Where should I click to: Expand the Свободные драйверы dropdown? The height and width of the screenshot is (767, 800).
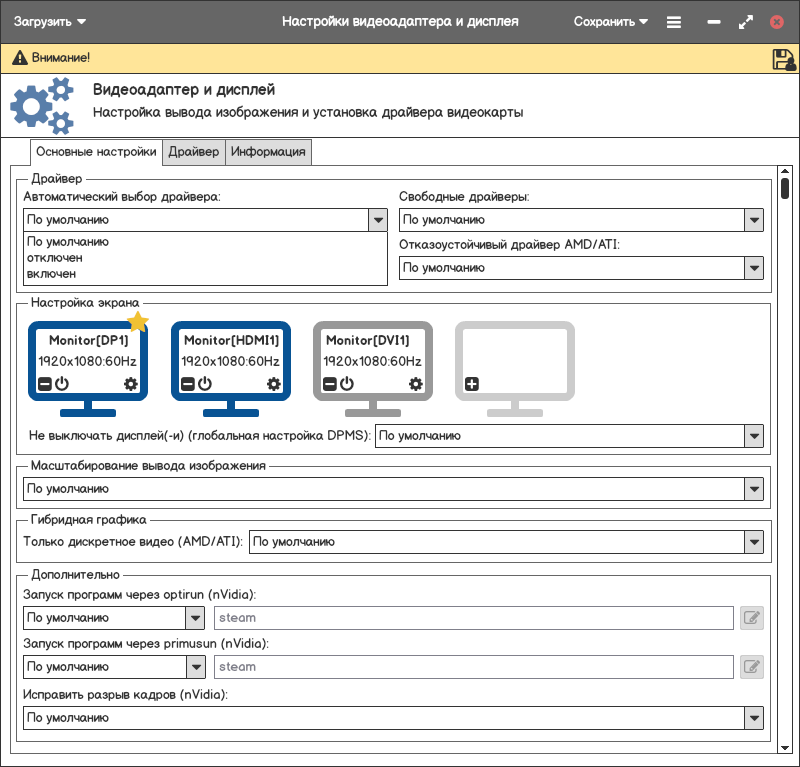click(x=754, y=220)
